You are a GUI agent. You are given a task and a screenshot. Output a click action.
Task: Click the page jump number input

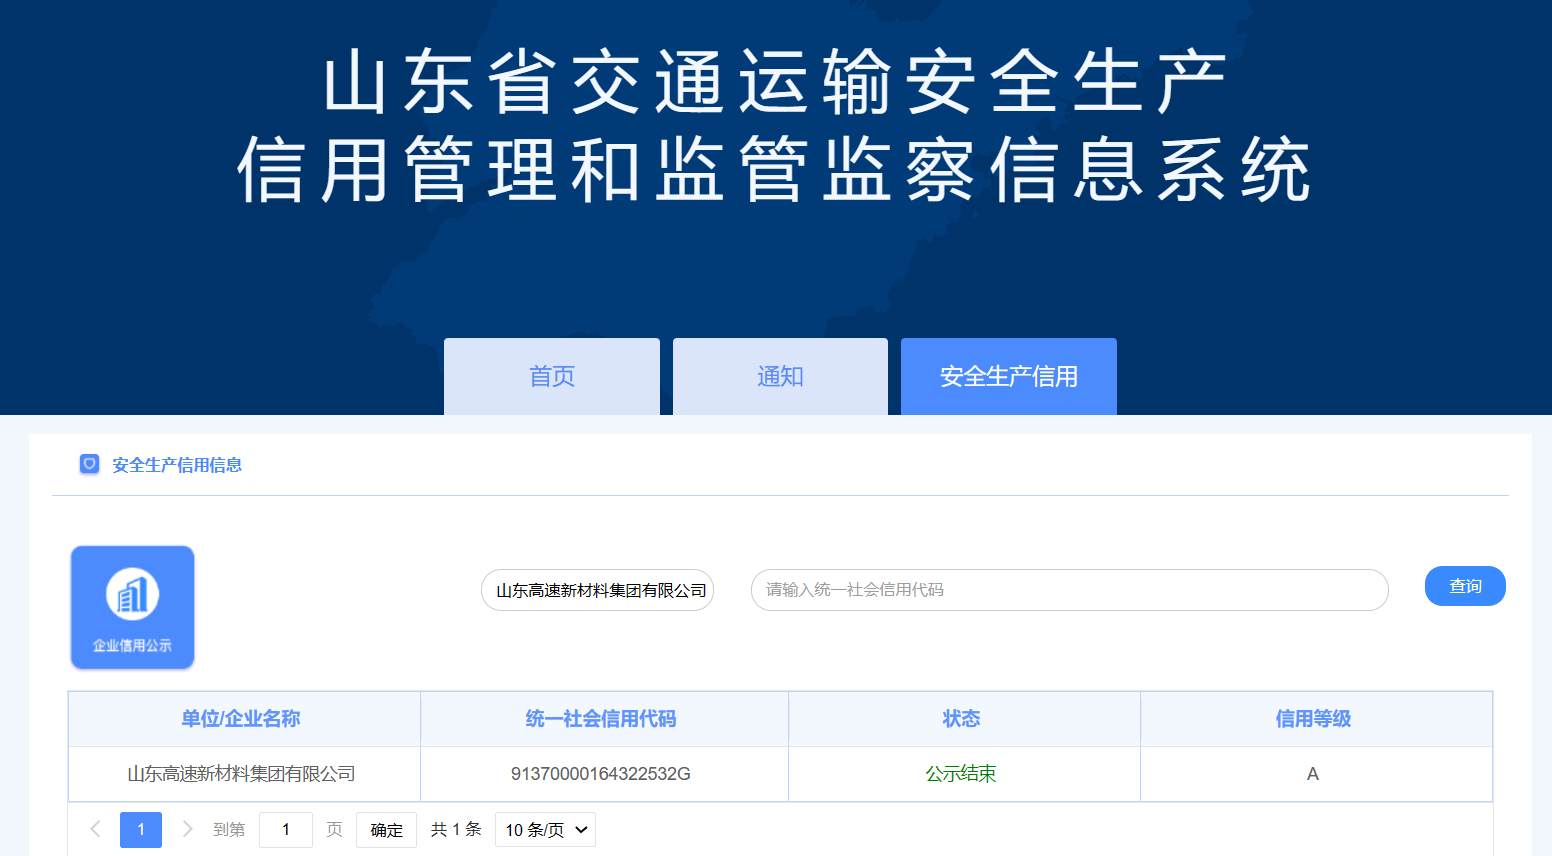(285, 830)
